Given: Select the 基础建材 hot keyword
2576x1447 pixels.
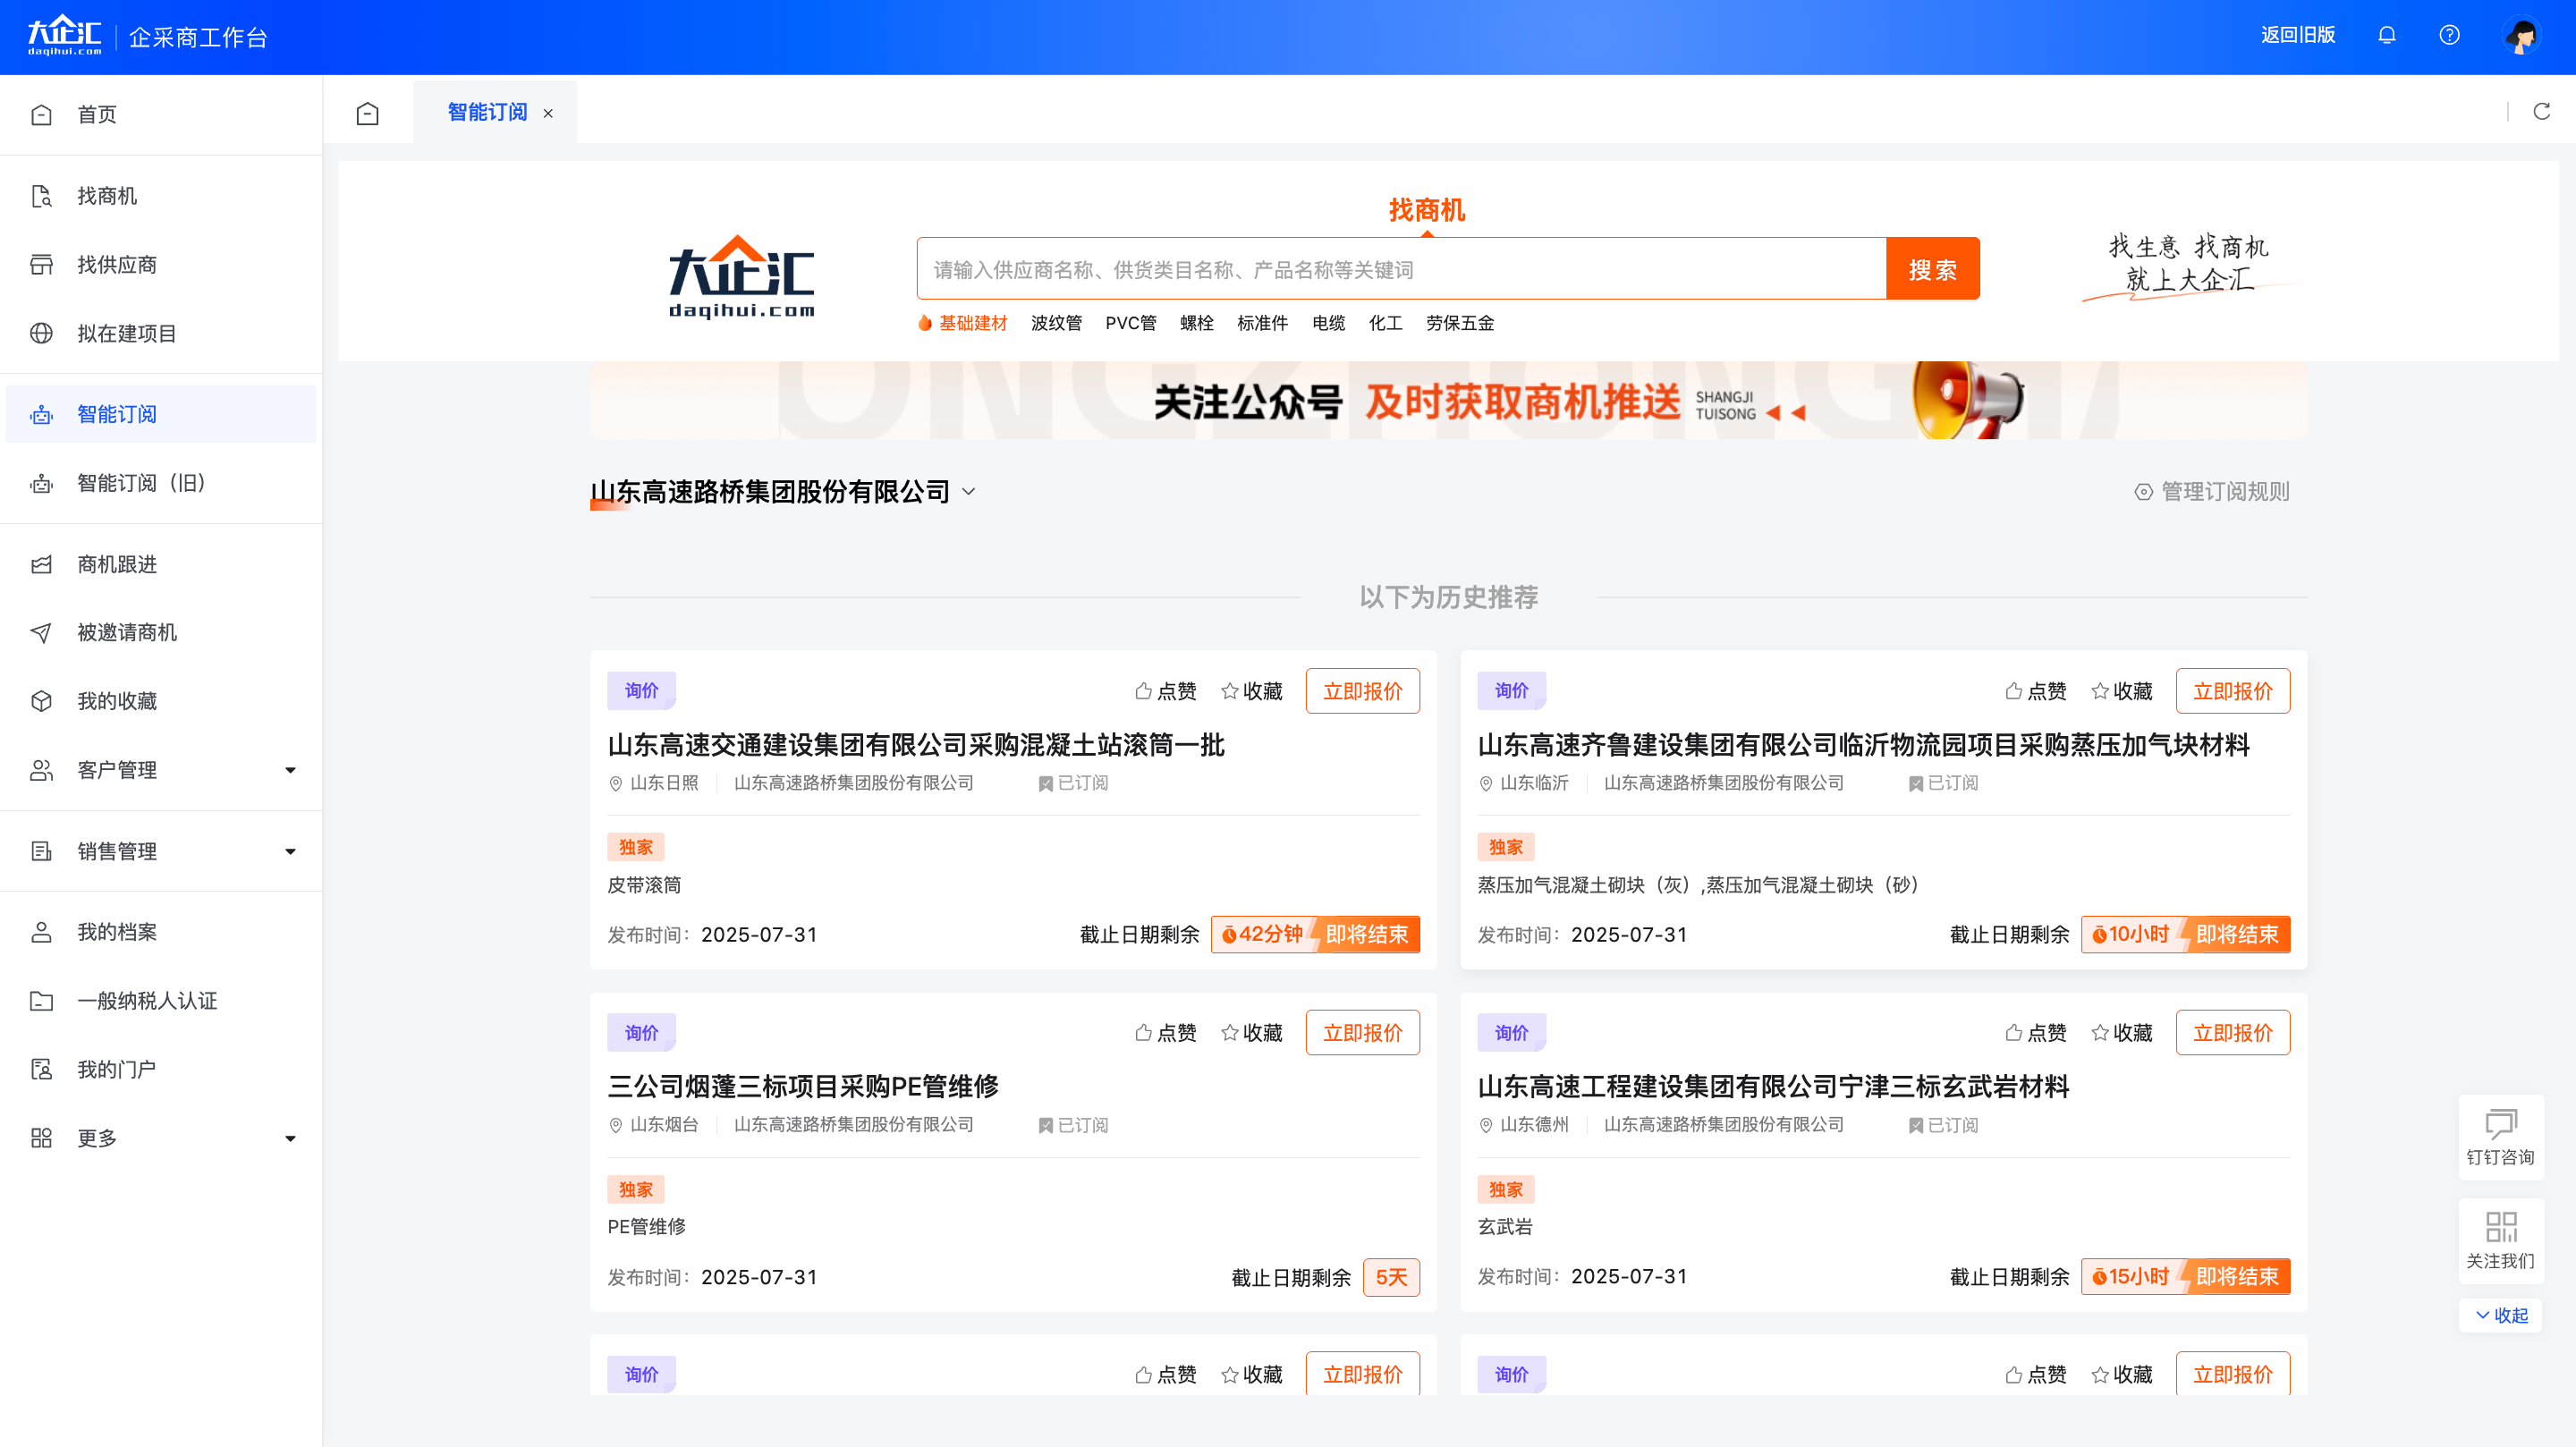Looking at the screenshot, I should 972,324.
